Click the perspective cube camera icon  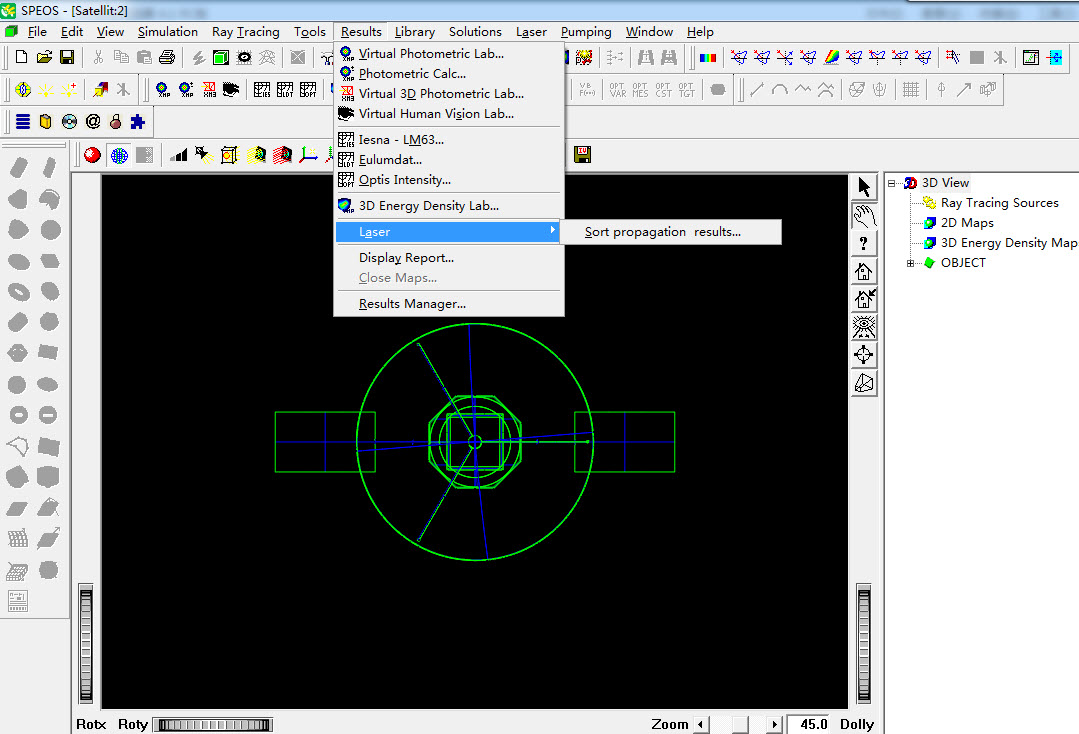(864, 383)
